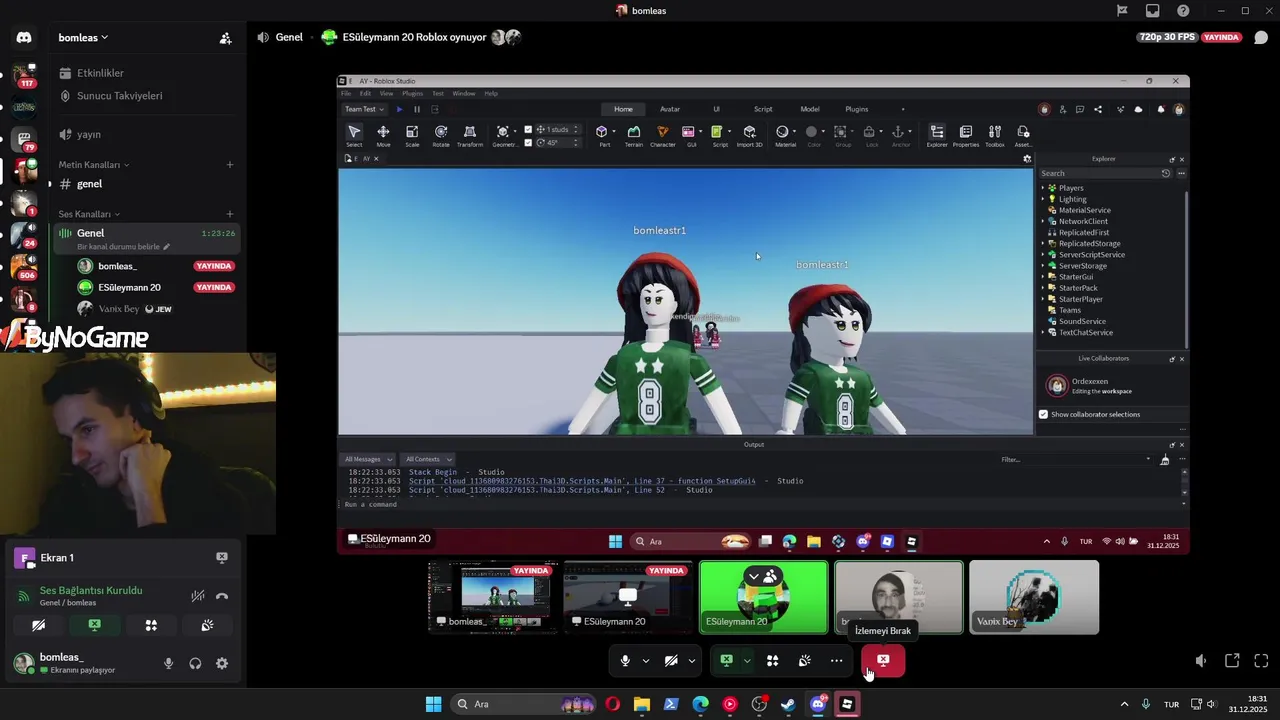This screenshot has height=720, width=1280.
Task: Expand the Lighting node in Explorer
Action: pos(1042,199)
